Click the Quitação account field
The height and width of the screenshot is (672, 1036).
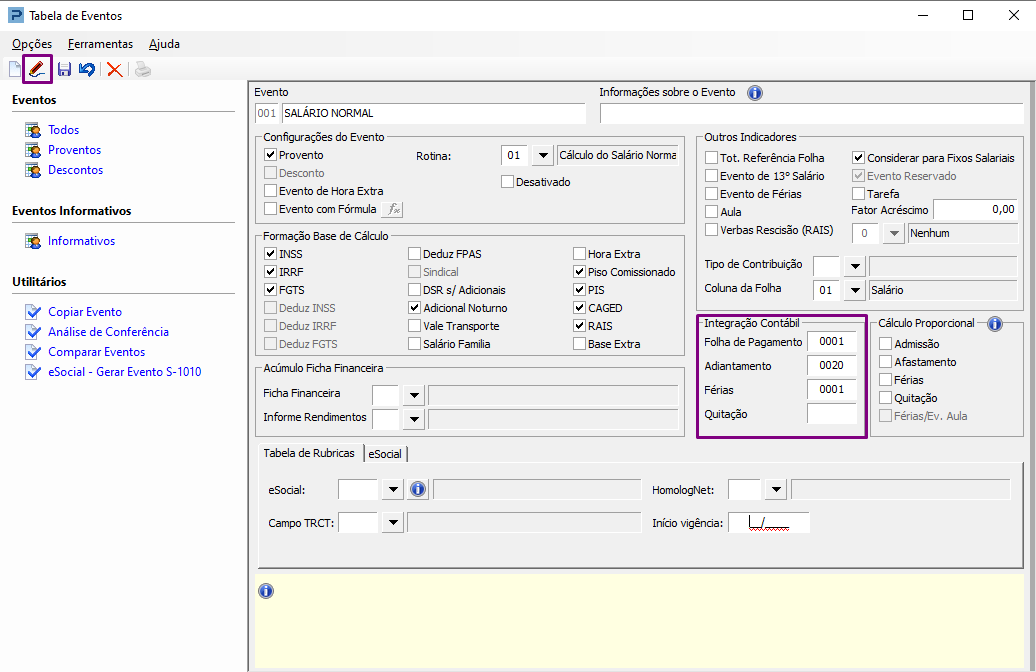832,414
